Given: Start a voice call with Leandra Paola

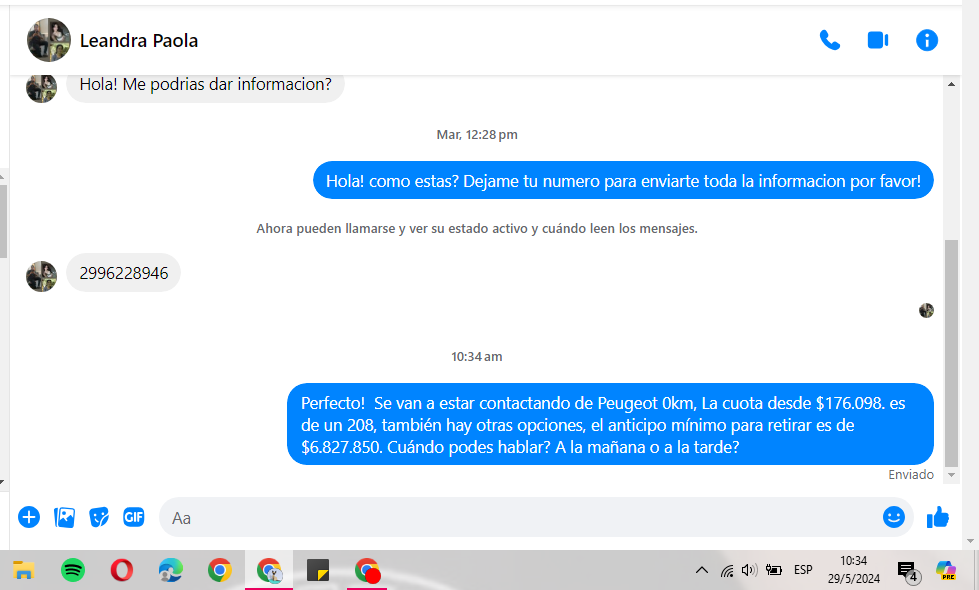Looking at the screenshot, I should click(x=829, y=40).
